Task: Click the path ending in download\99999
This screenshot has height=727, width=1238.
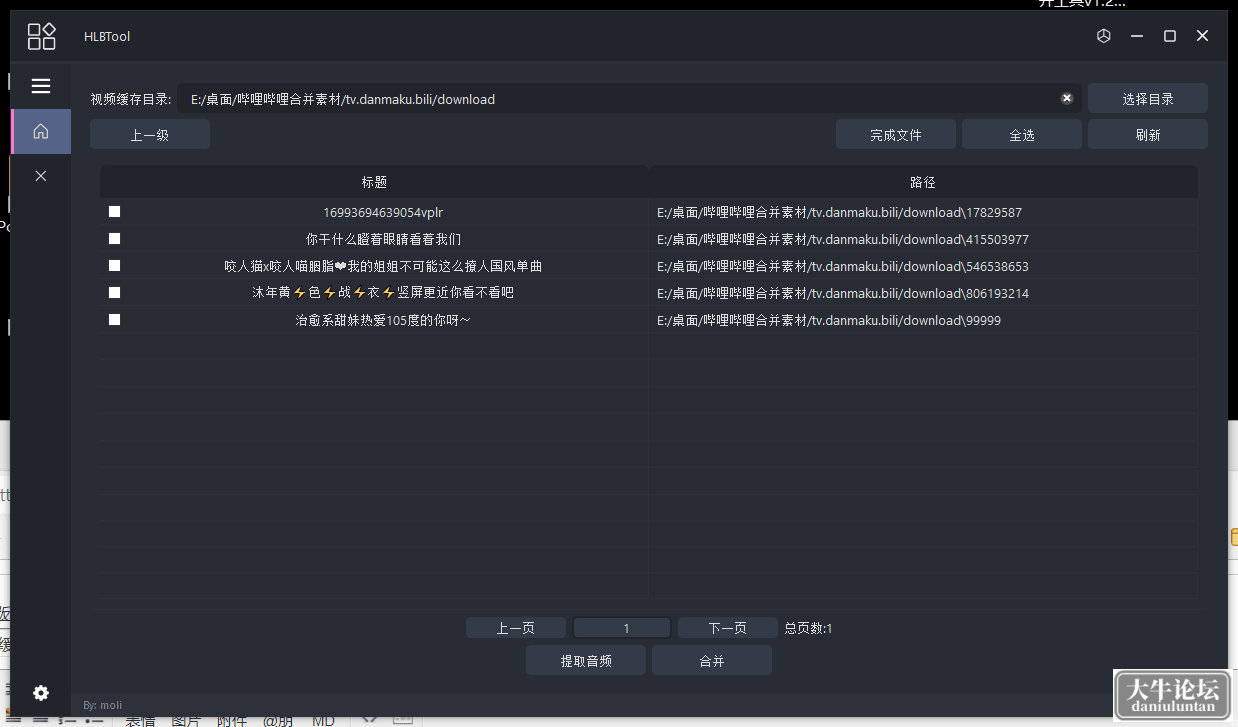Action: pyautogui.click(x=829, y=321)
